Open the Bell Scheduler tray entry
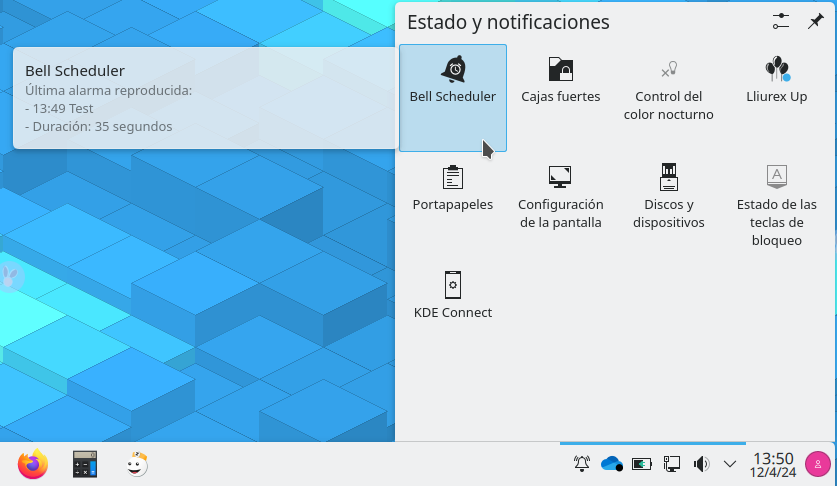 point(453,80)
